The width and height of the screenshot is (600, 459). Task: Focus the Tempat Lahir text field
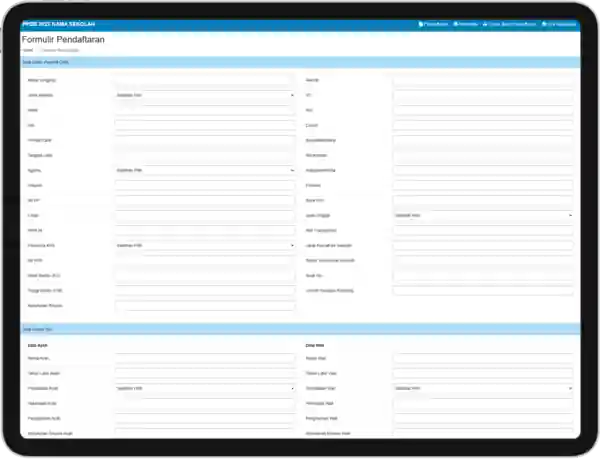(x=205, y=140)
